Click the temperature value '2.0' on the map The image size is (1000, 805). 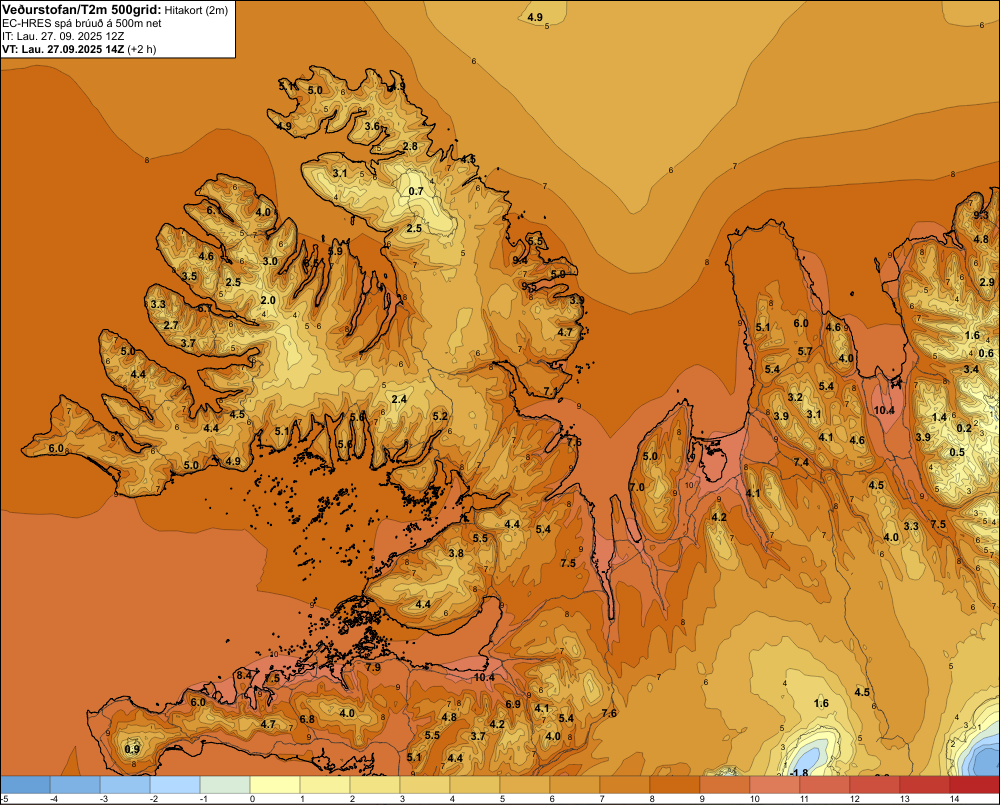pyautogui.click(x=268, y=300)
